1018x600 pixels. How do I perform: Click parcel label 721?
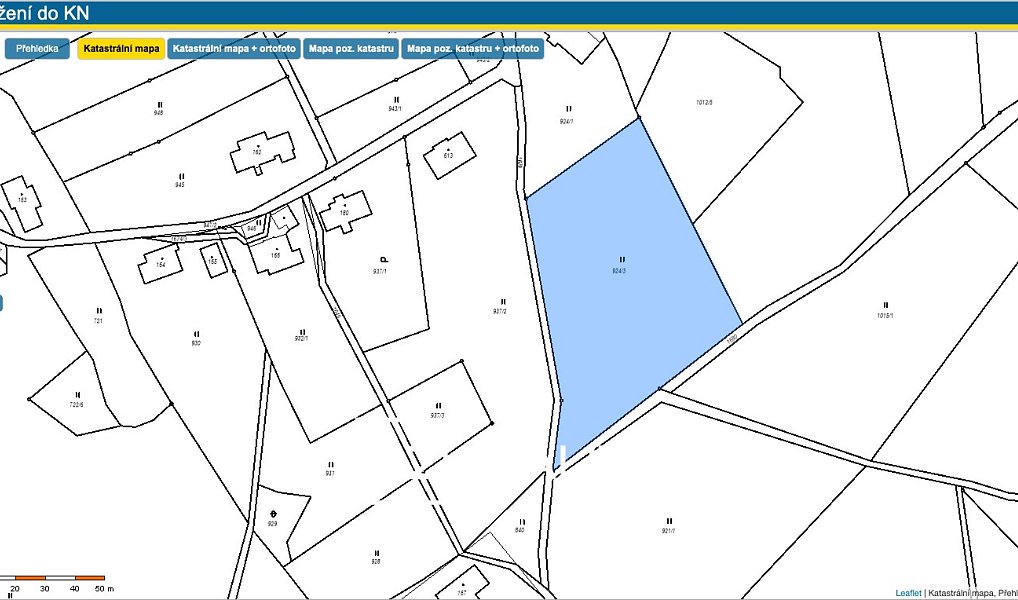coord(98,321)
